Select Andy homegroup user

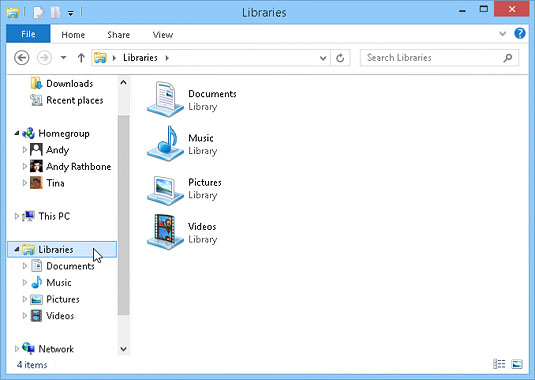(49, 150)
